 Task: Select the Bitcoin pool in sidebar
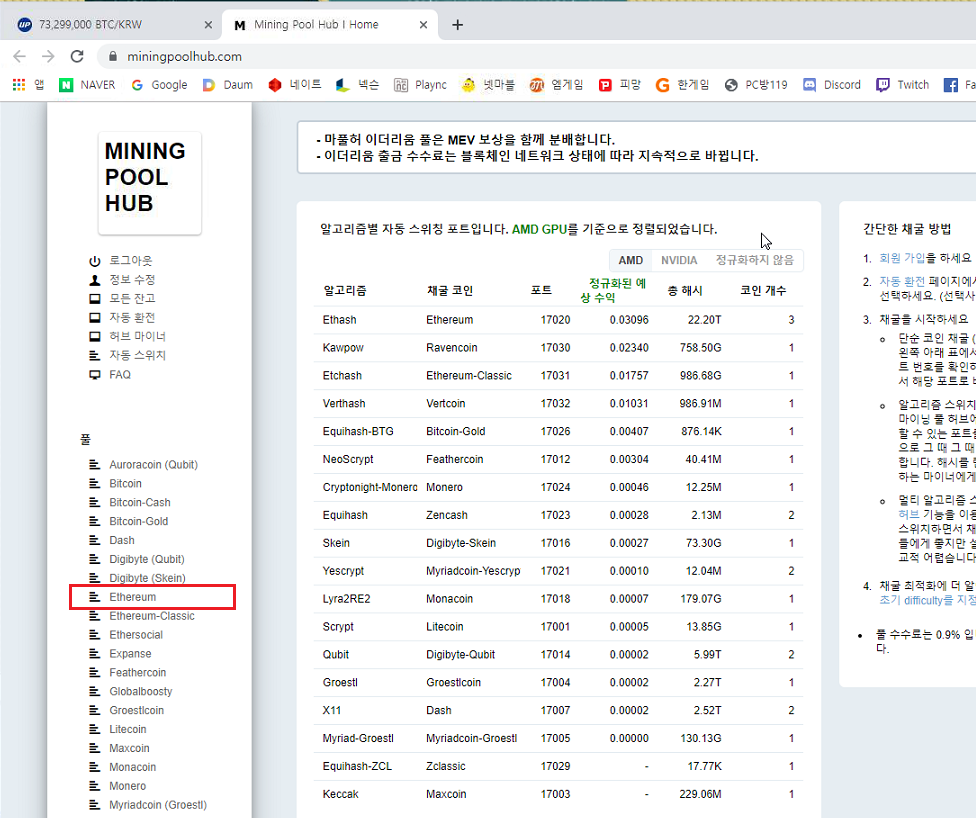click(x=125, y=483)
